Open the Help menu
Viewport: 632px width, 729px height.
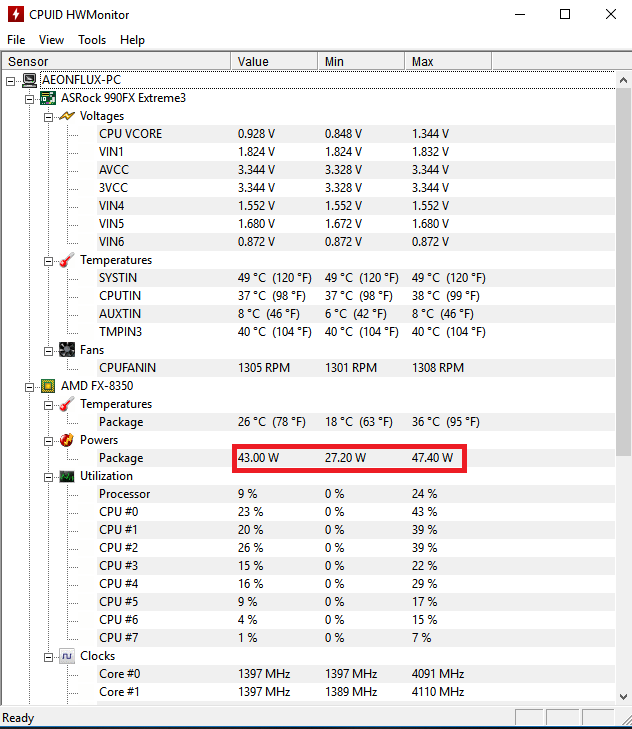coord(133,40)
